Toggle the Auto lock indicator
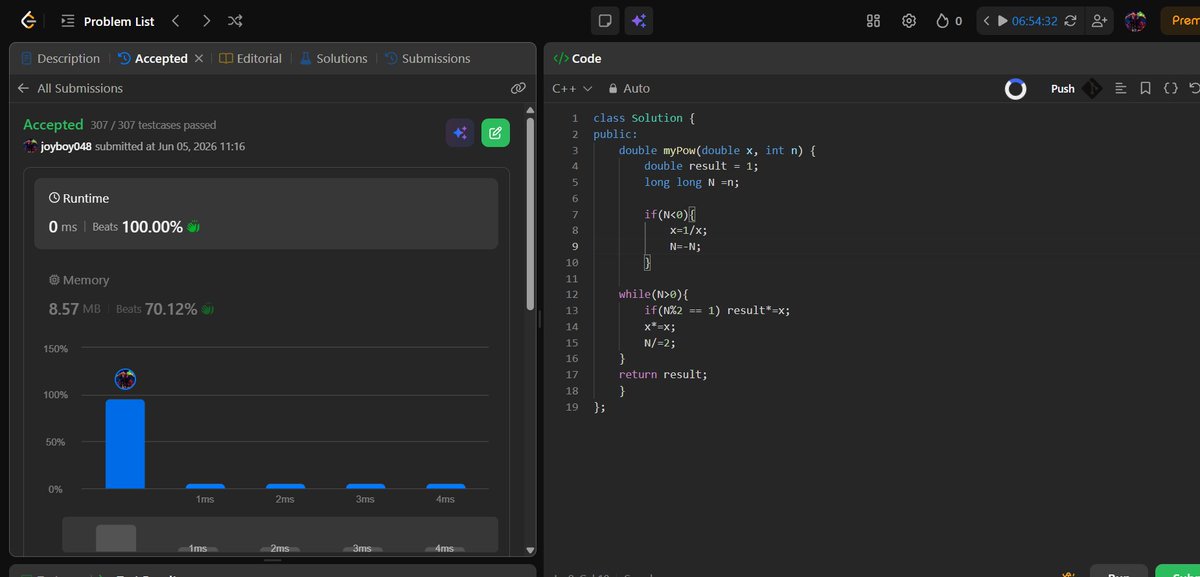The width and height of the screenshot is (1200, 577). 628,88
